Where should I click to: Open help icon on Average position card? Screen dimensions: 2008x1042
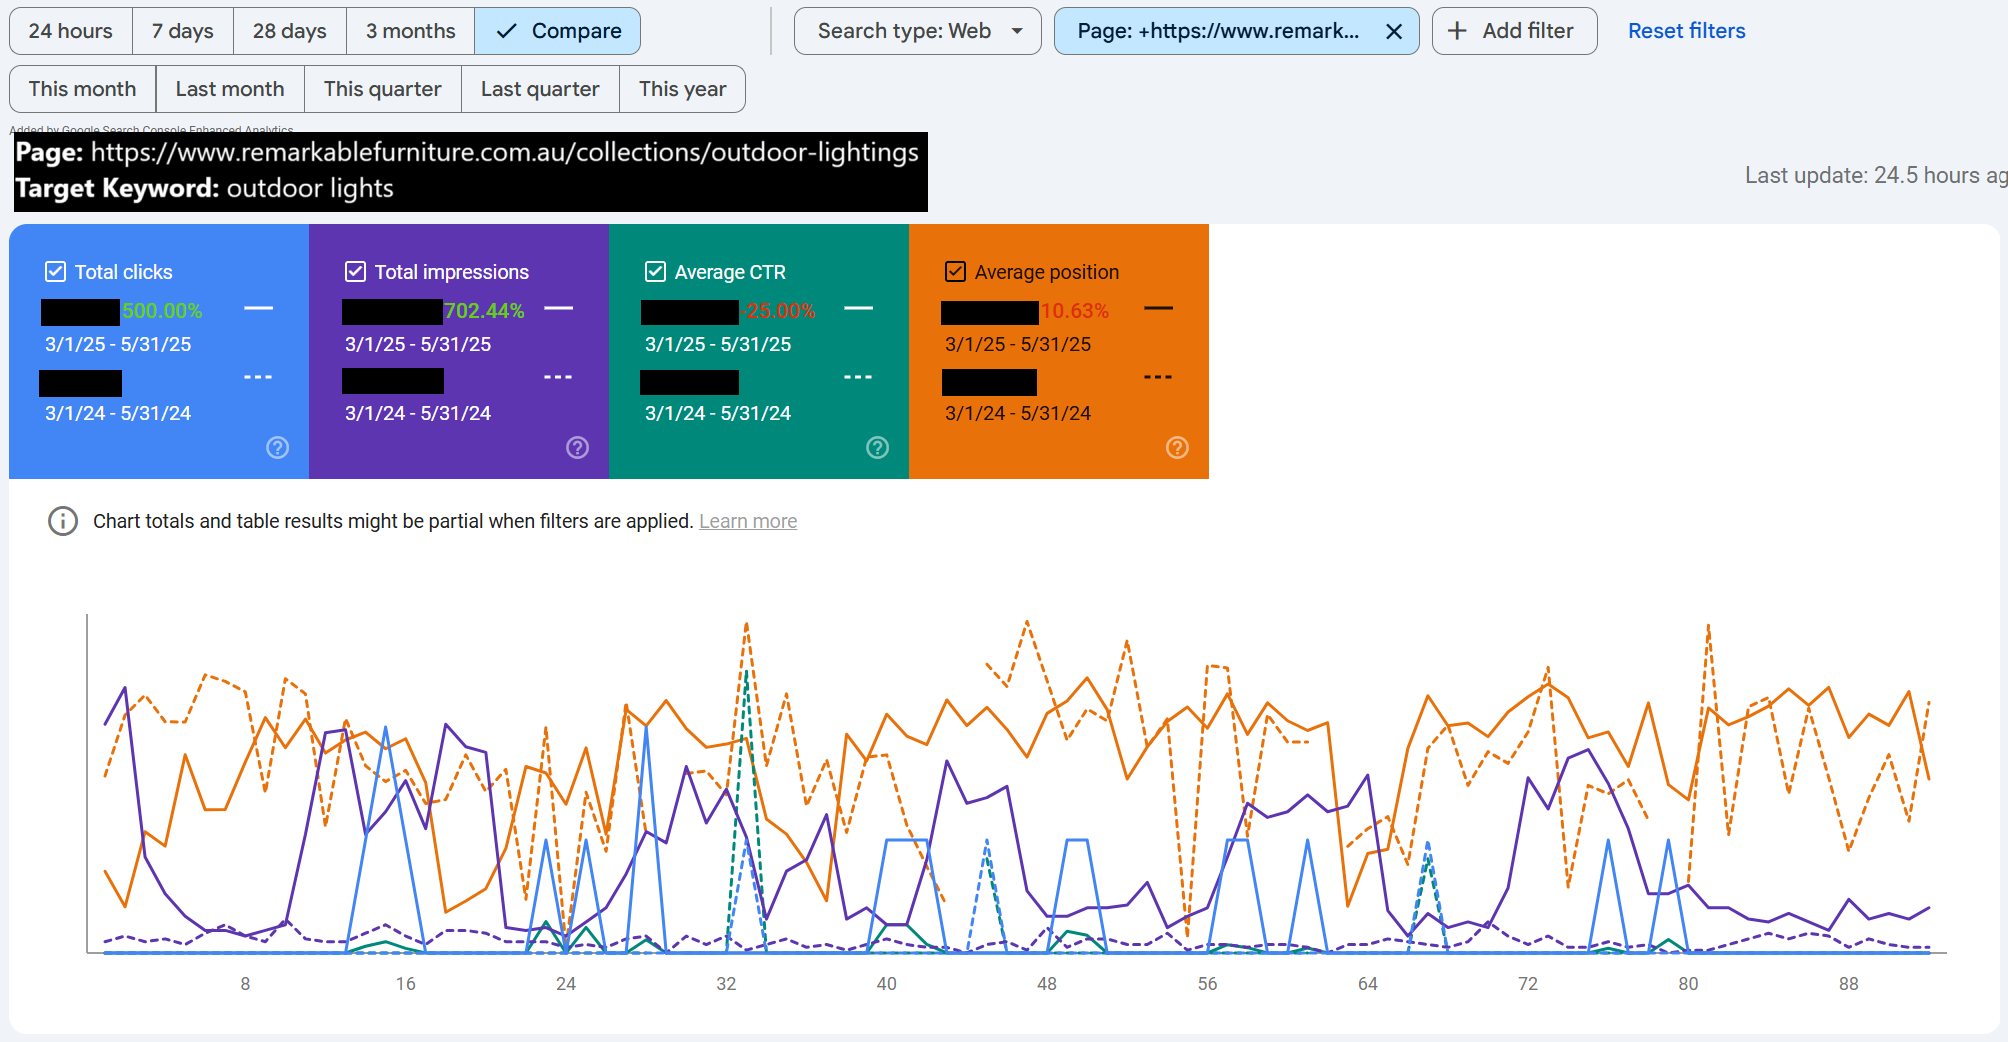pyautogui.click(x=1178, y=448)
